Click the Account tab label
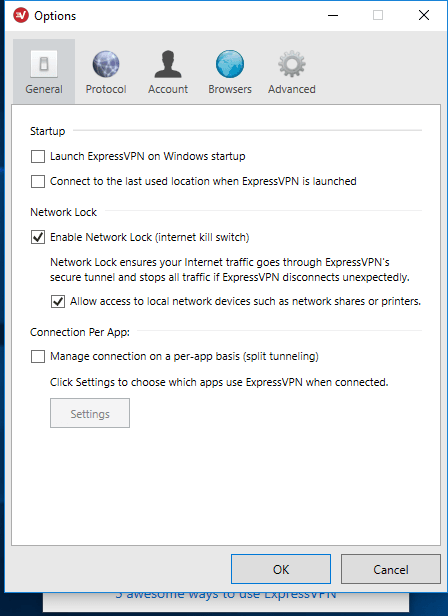Screen dimensions: 448x616 [x=168, y=89]
